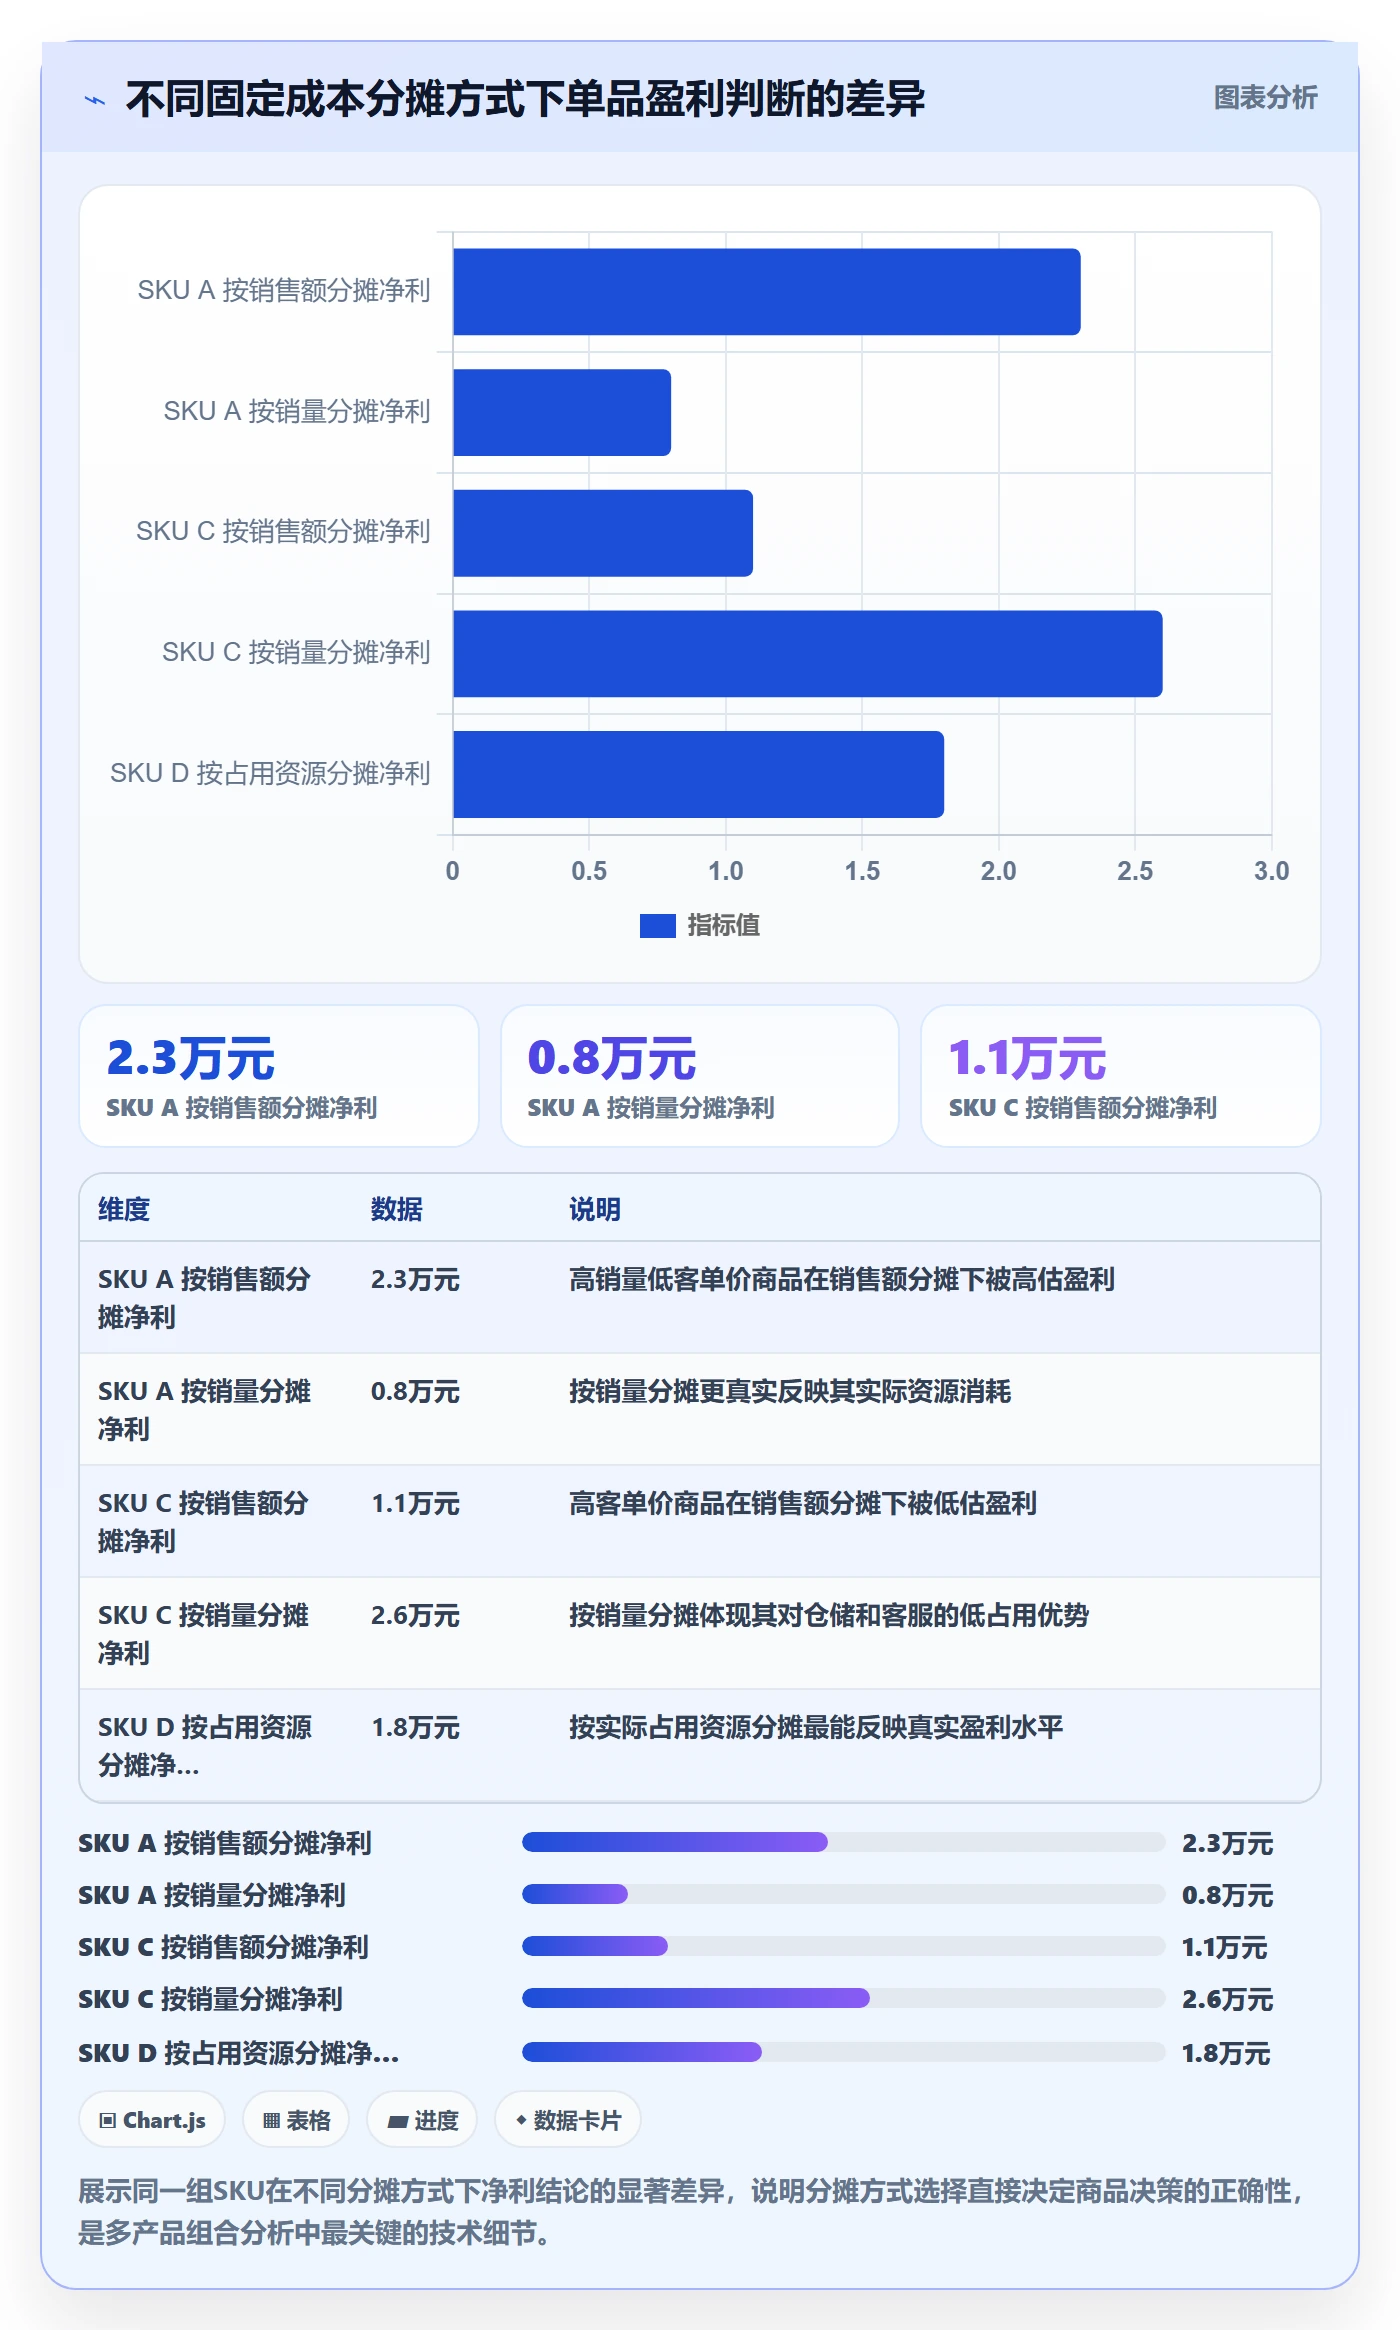
Task: Click the 指标值 legend label
Action: click(723, 926)
